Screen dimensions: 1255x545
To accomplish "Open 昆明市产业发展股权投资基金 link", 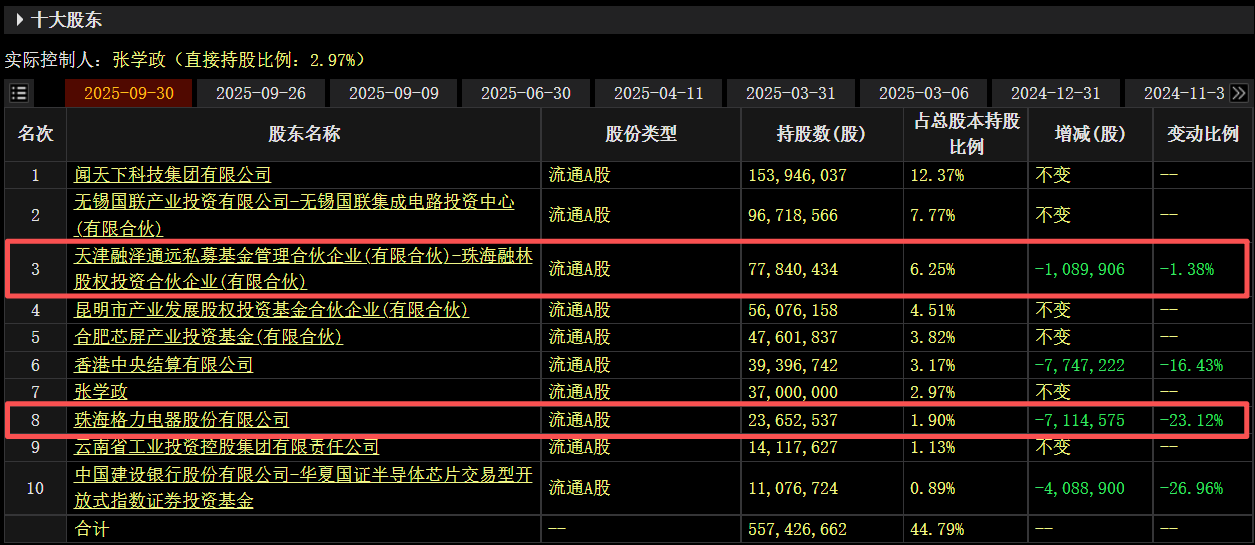I will click(272, 310).
